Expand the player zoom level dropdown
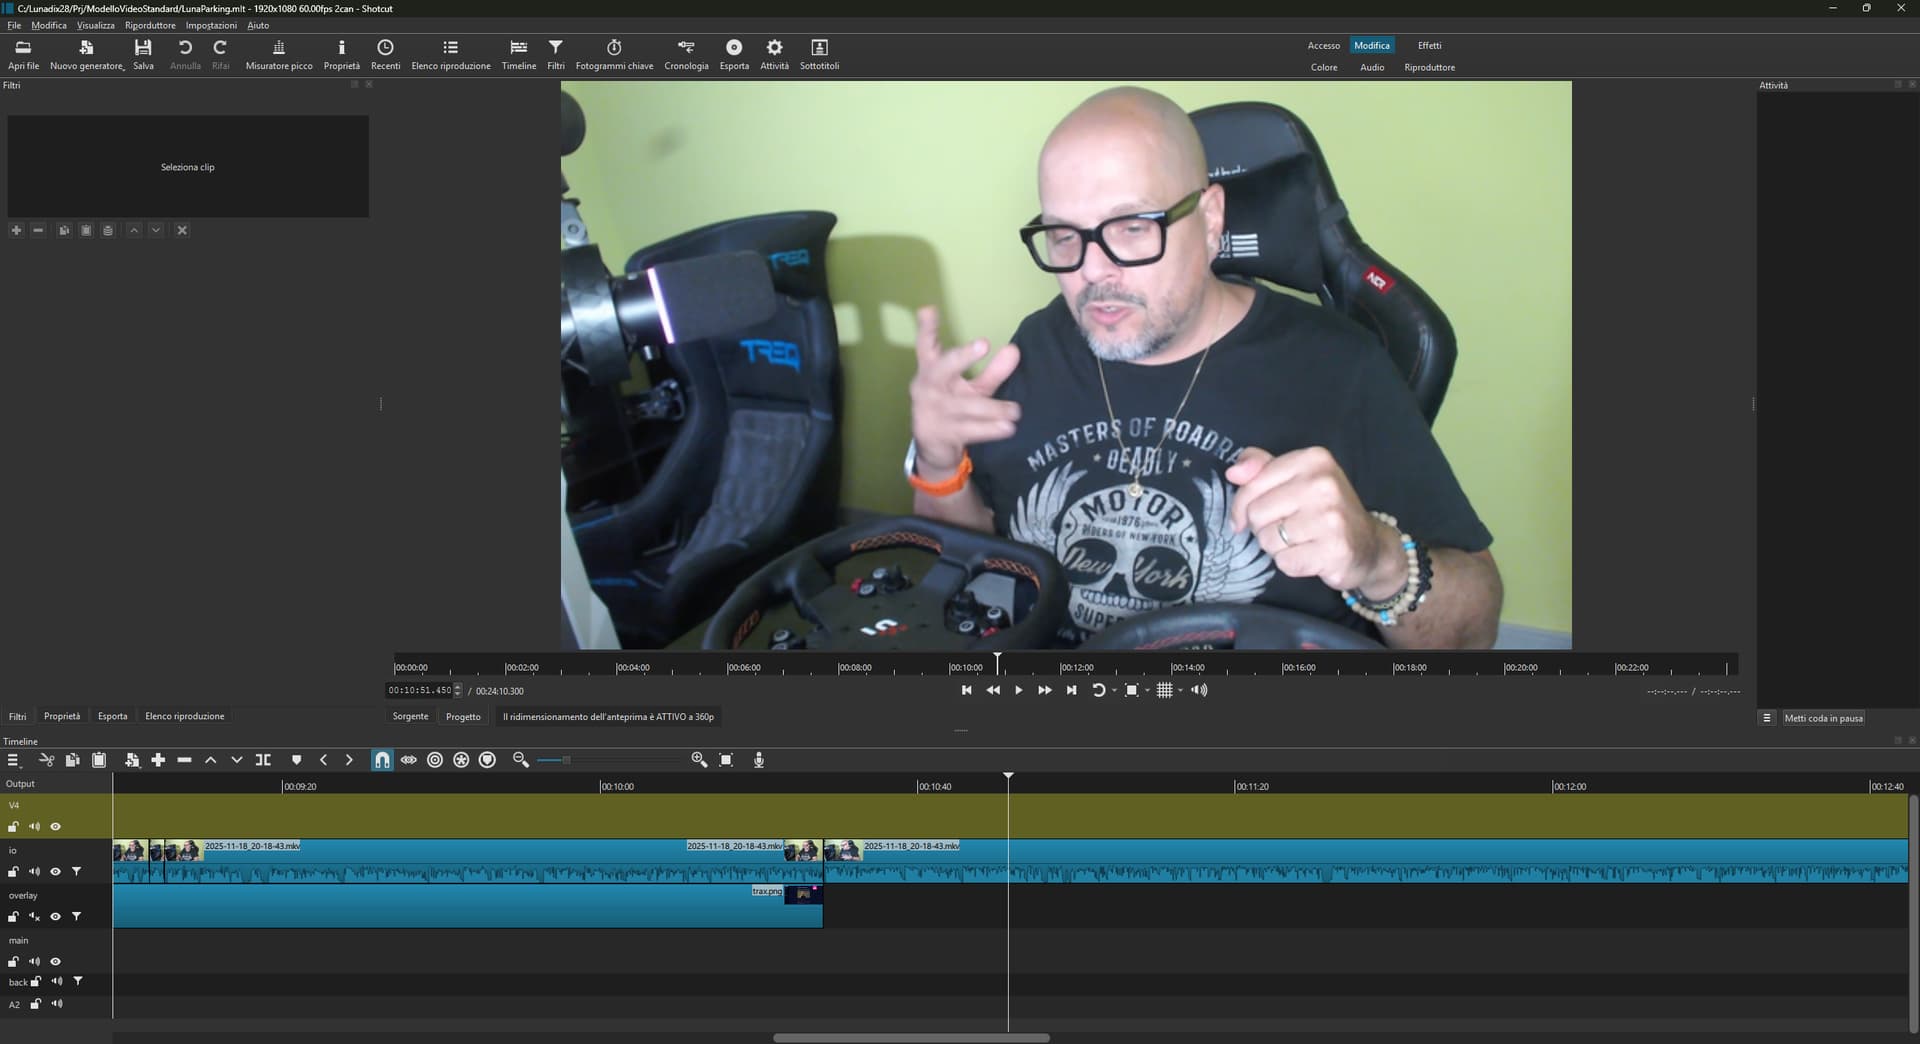This screenshot has height=1044, width=1920. (x=1147, y=691)
